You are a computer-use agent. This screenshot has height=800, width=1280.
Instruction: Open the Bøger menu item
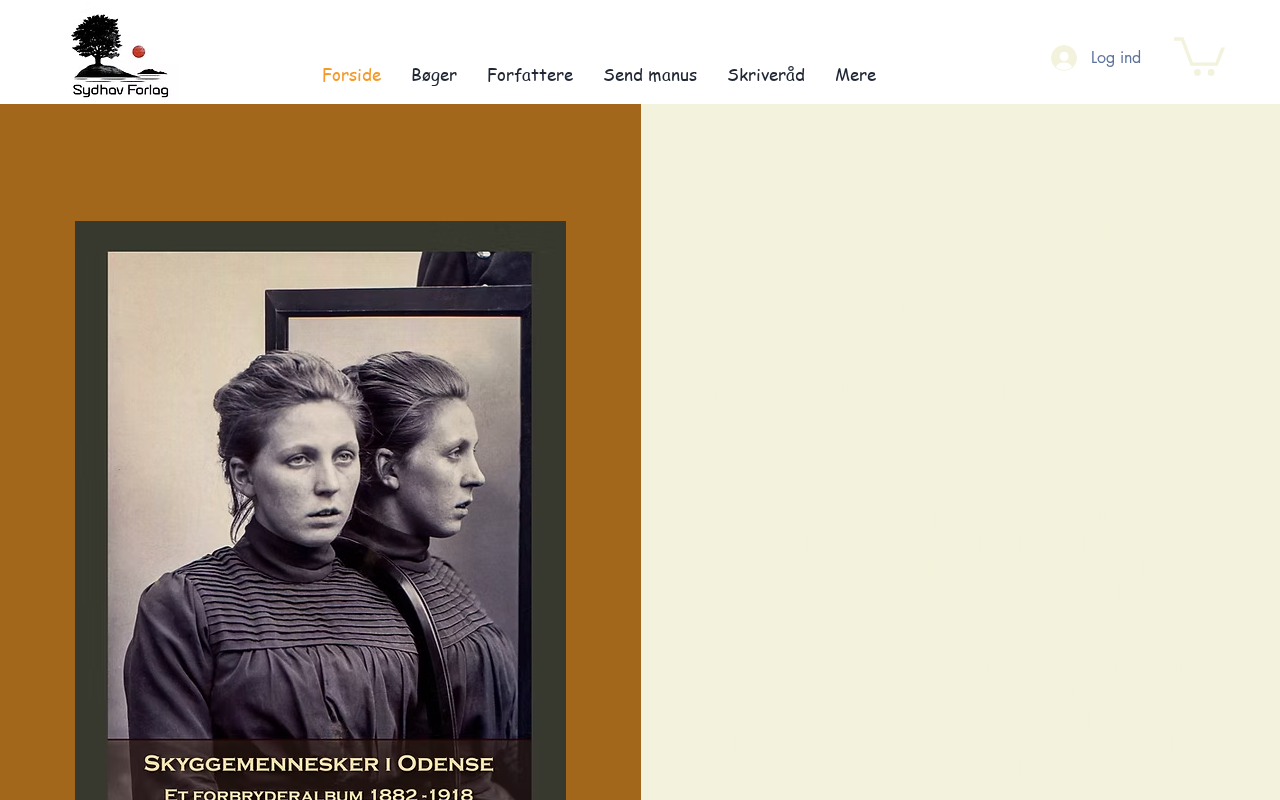point(434,74)
